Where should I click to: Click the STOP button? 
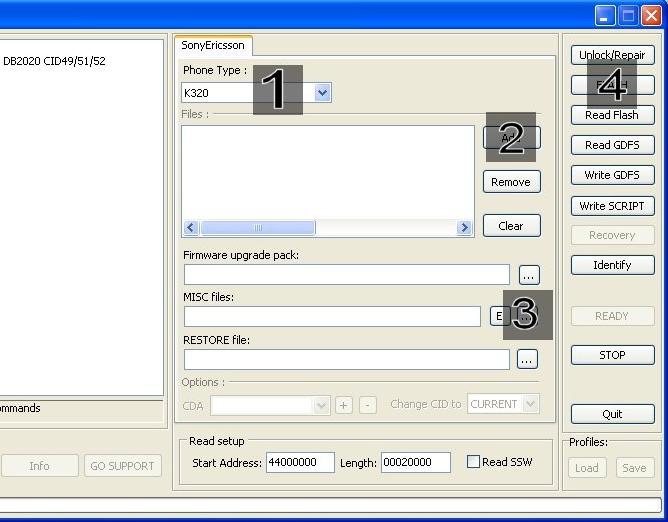coord(613,355)
